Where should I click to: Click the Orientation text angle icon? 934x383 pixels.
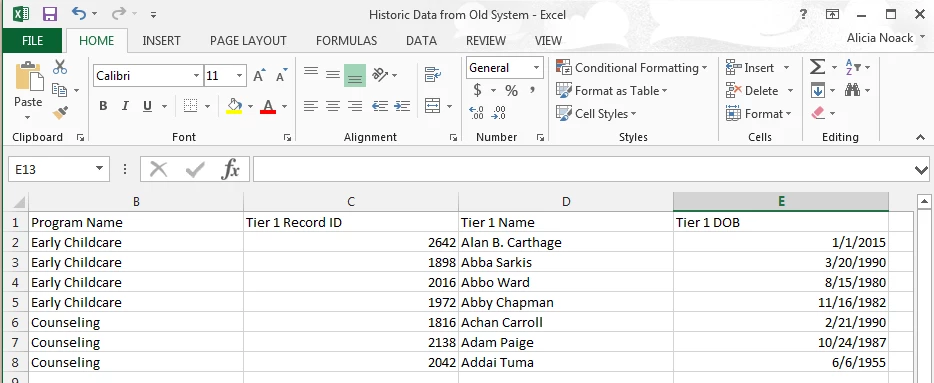[380, 74]
